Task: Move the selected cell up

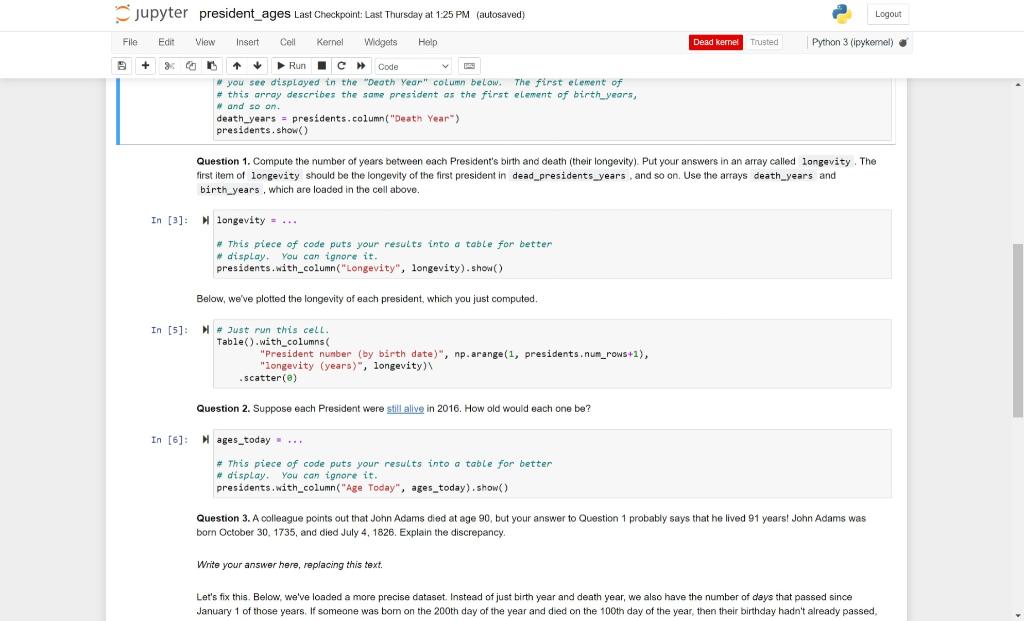Action: (236, 65)
